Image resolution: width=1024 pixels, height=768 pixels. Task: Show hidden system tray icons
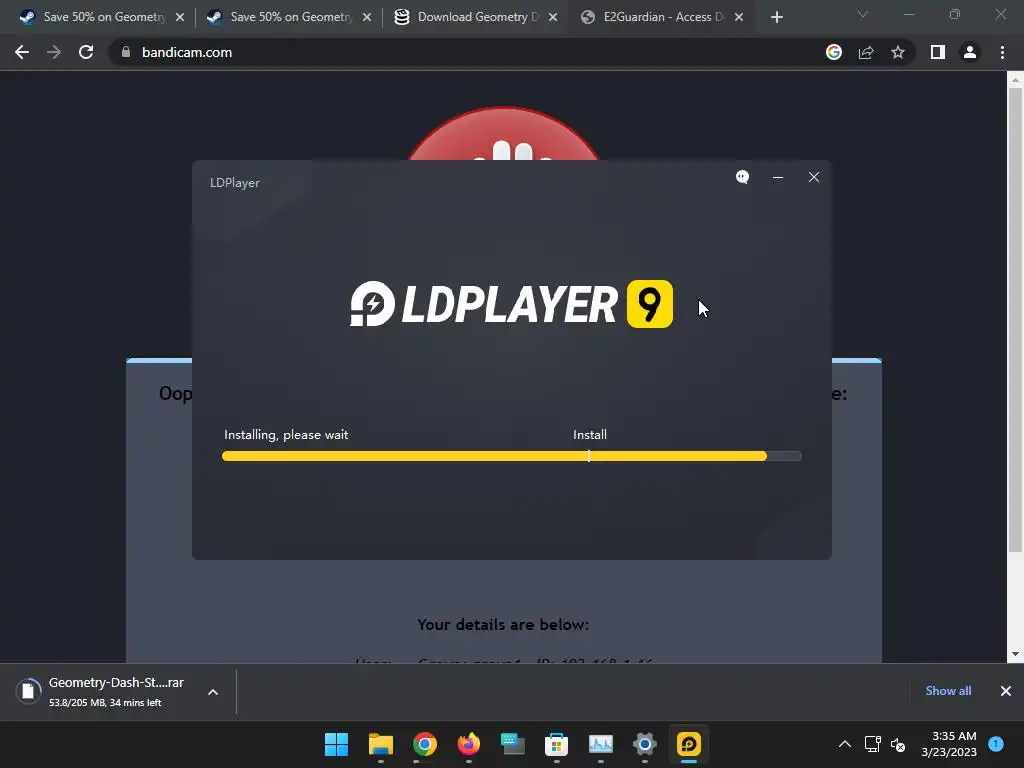[844, 744]
